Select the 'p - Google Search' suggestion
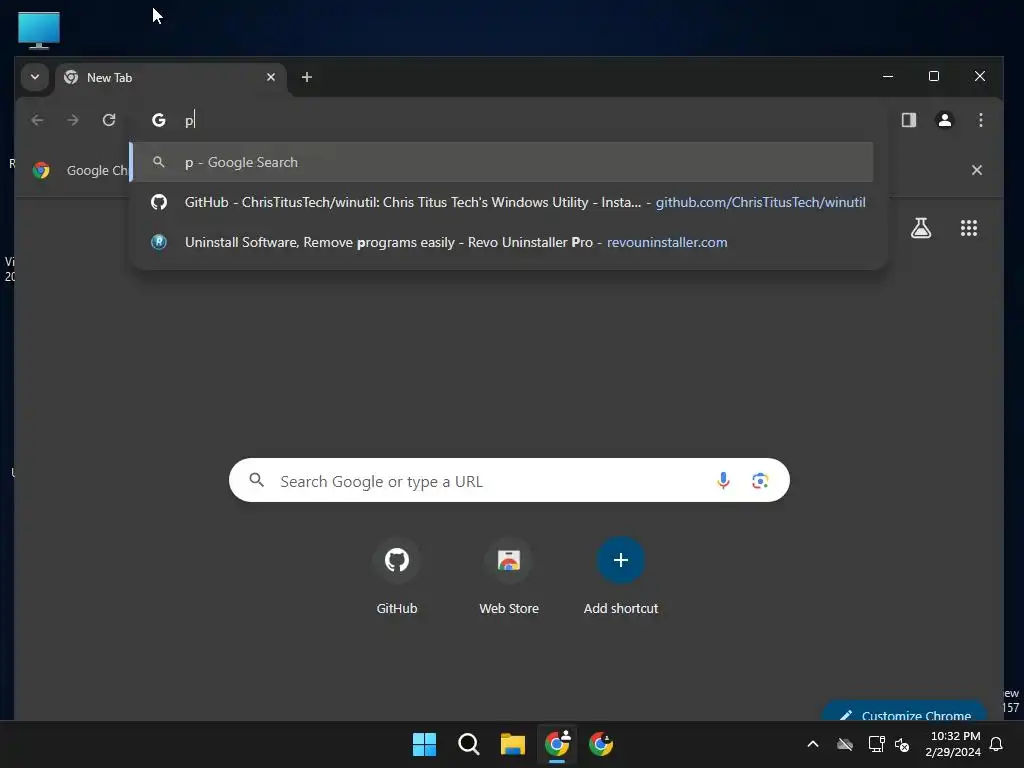The image size is (1024, 768). coord(502,162)
